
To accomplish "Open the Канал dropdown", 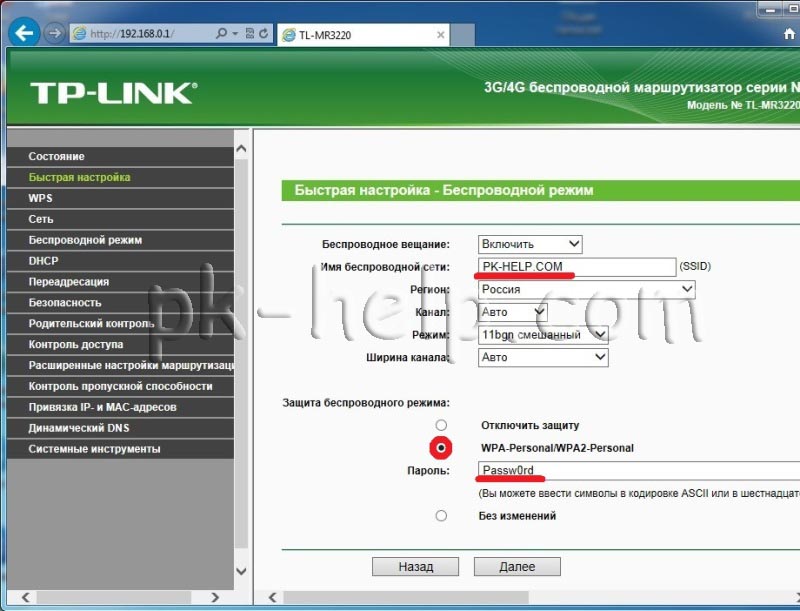I will 512,312.
